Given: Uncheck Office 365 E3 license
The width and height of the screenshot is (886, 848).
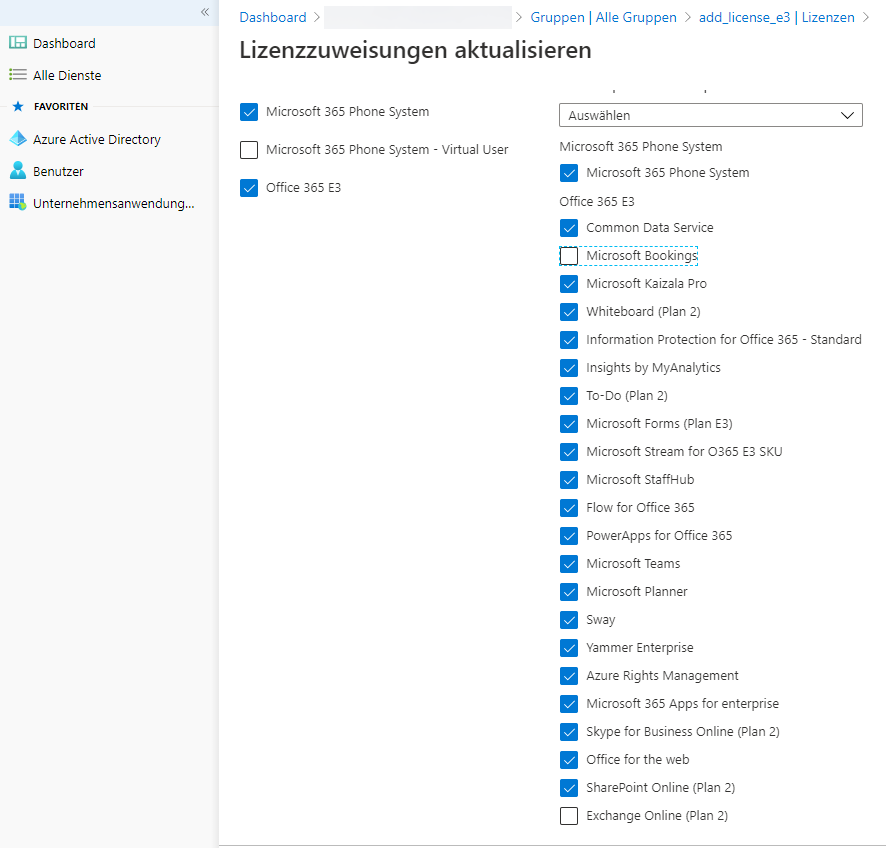Looking at the screenshot, I should coord(249,188).
